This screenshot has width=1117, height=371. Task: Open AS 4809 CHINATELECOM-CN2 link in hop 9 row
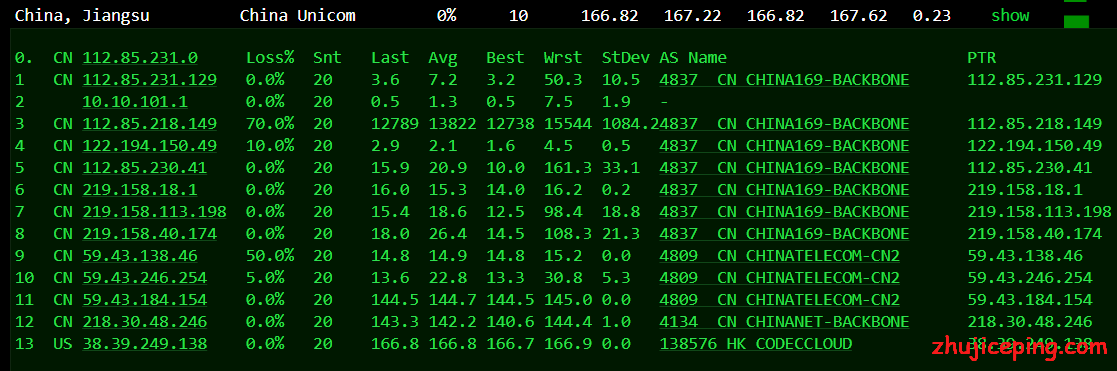tap(779, 256)
